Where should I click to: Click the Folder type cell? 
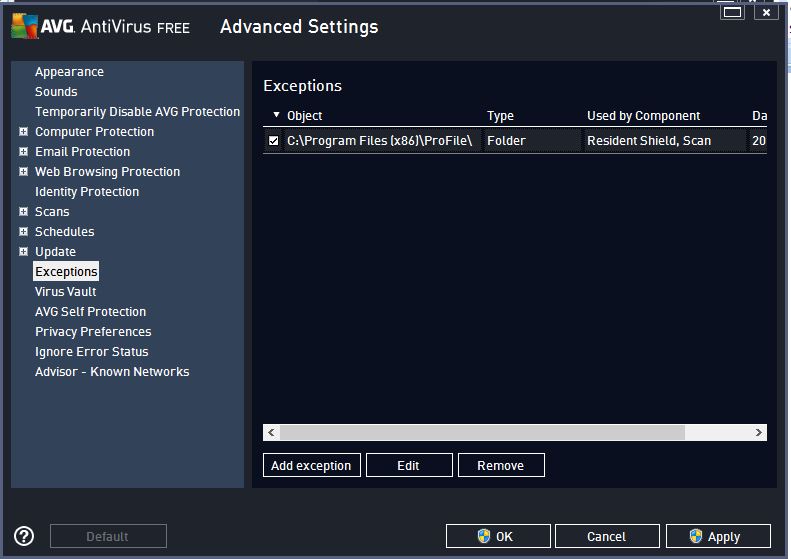click(506, 141)
